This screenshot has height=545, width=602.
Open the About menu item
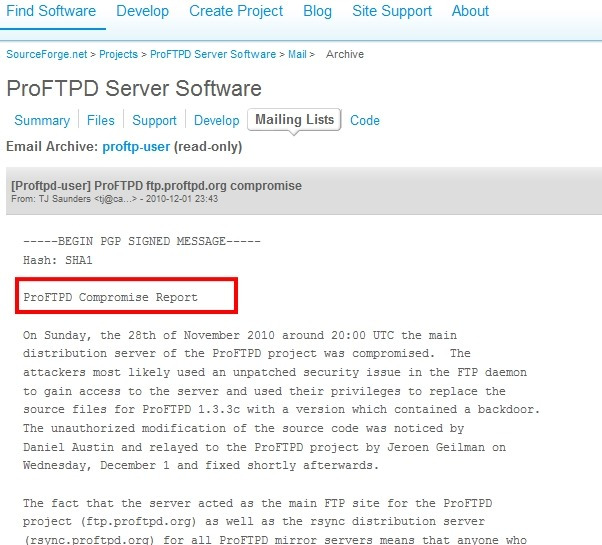470,11
